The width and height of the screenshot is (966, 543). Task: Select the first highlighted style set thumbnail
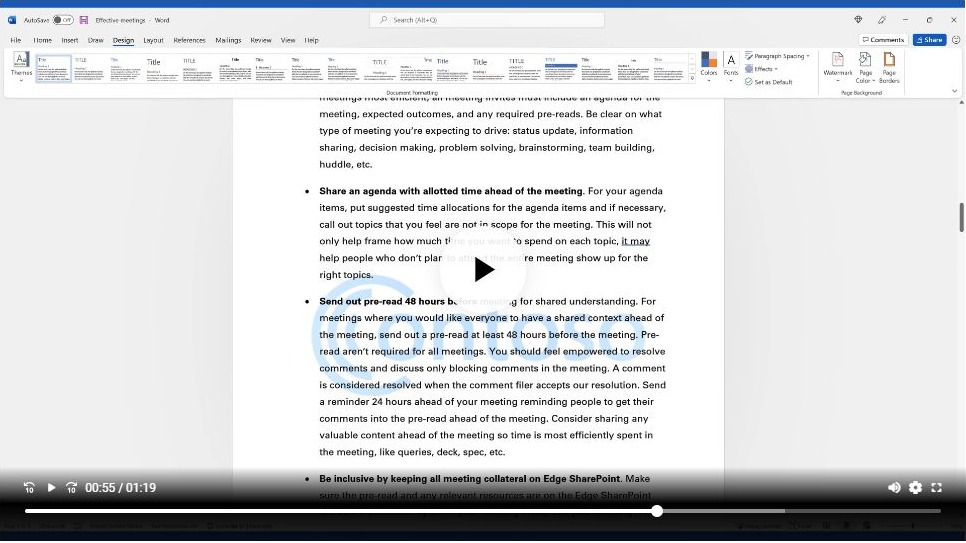pos(54,68)
